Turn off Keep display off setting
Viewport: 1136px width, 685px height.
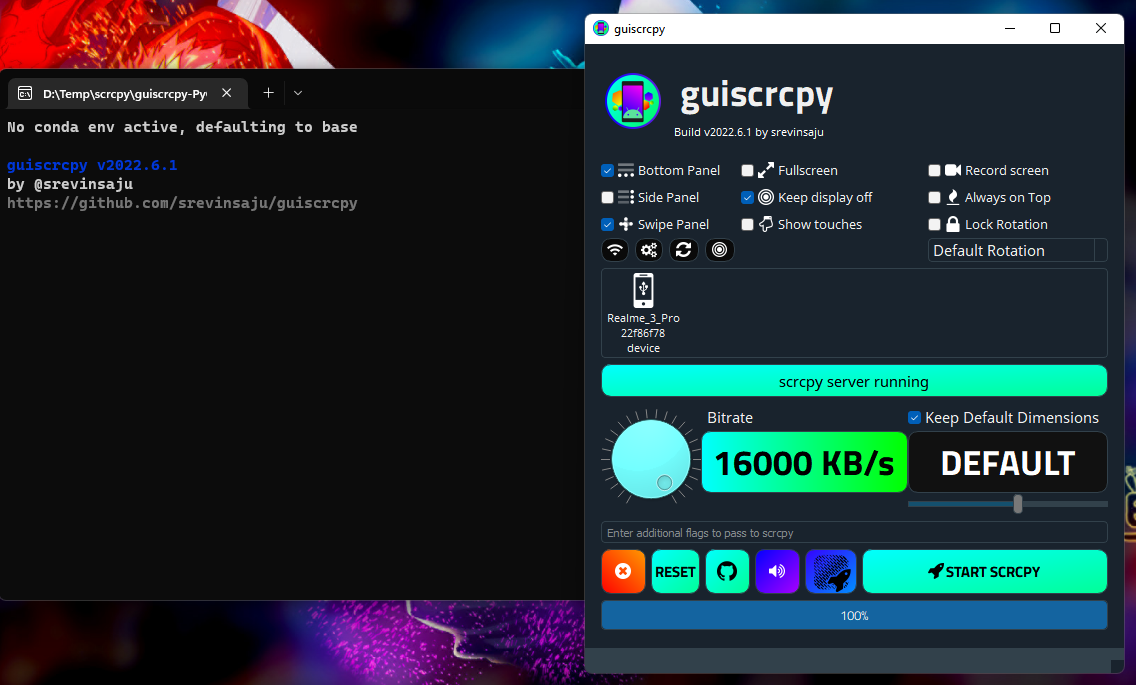747,197
